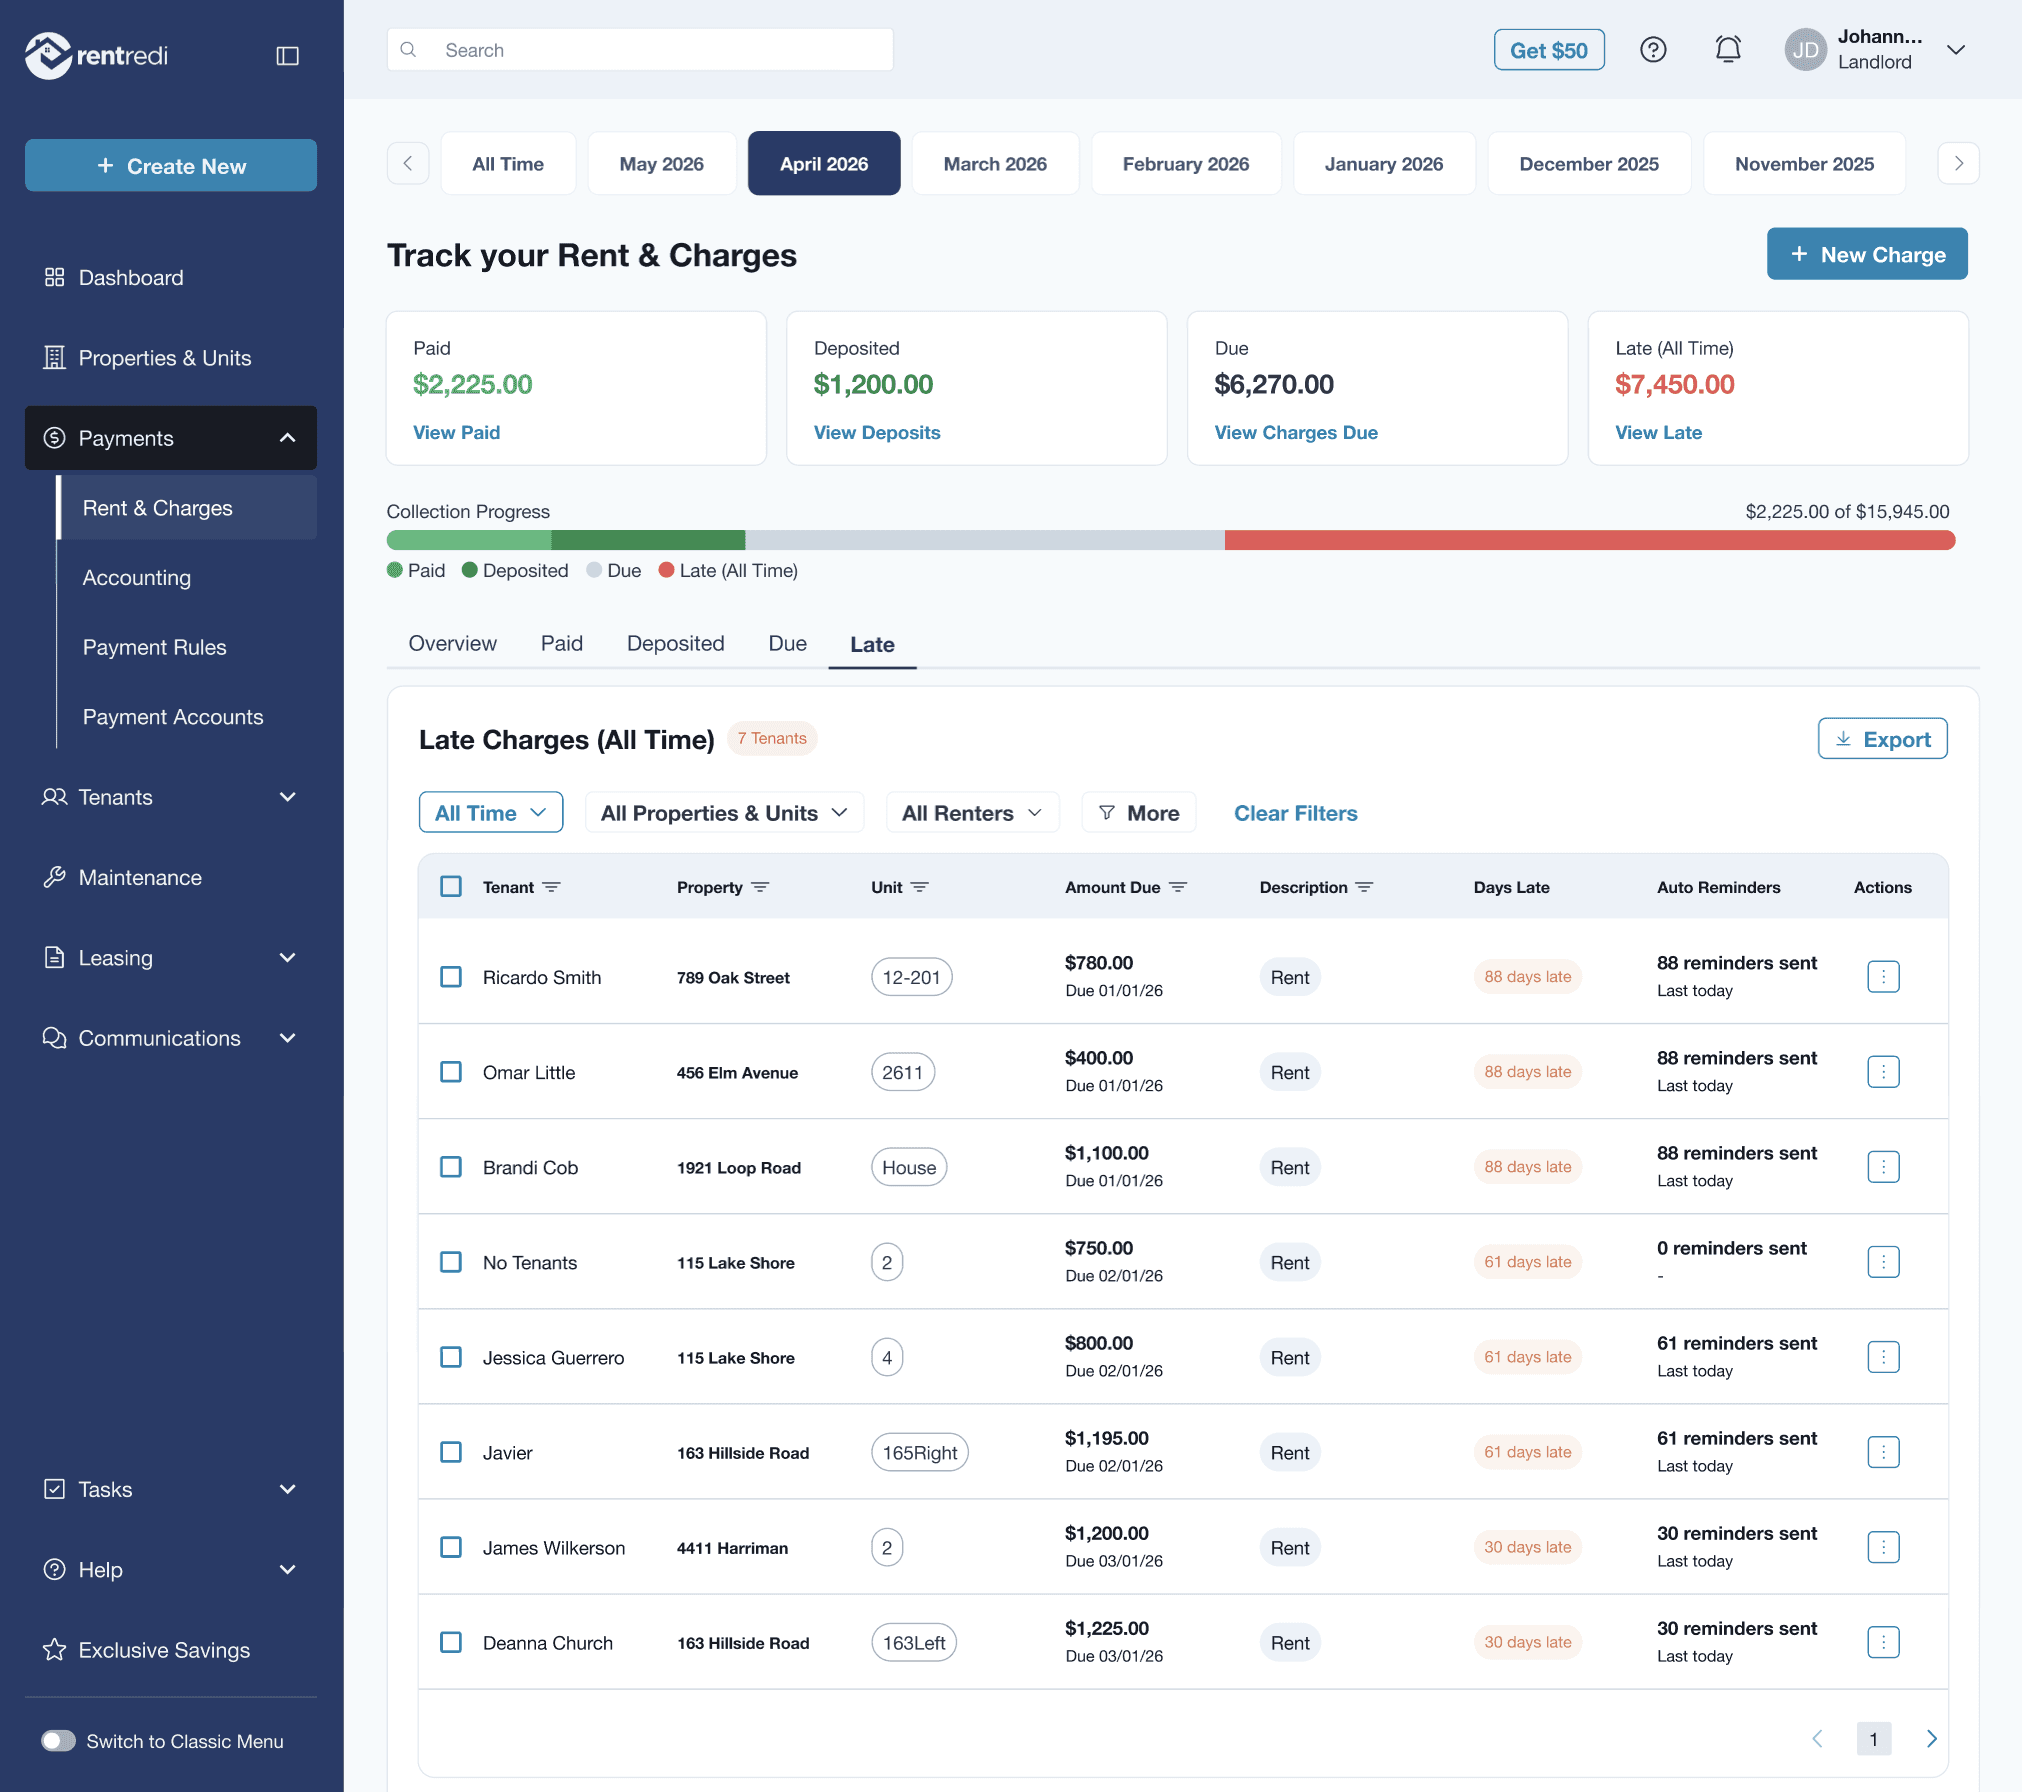Click the New Charge button

1866,254
